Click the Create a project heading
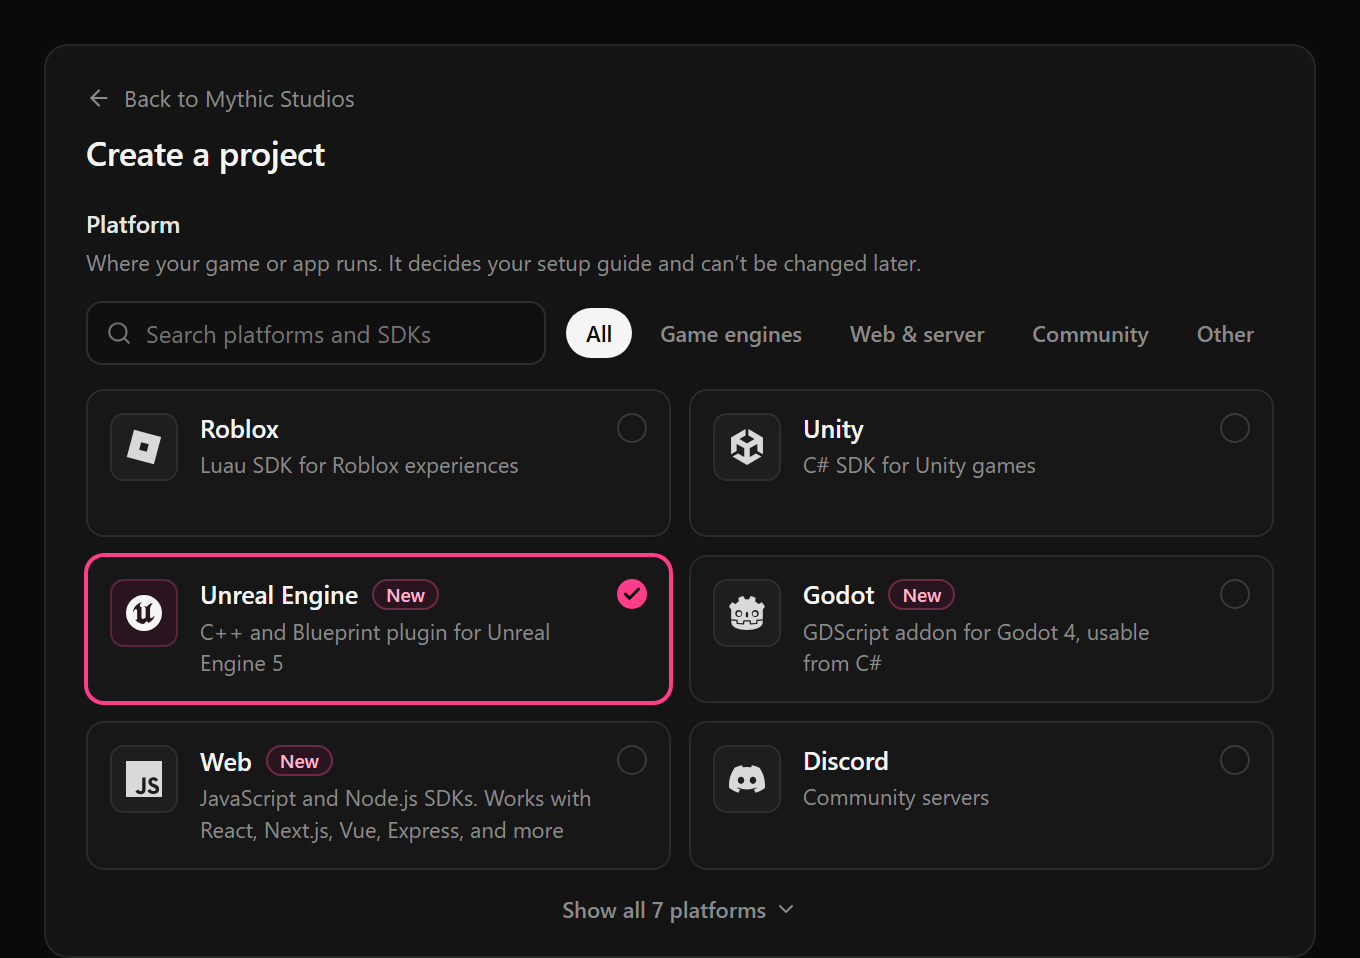 [206, 155]
